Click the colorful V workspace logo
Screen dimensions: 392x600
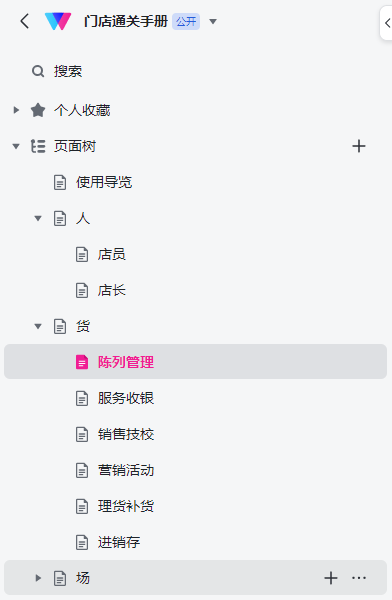tap(58, 21)
